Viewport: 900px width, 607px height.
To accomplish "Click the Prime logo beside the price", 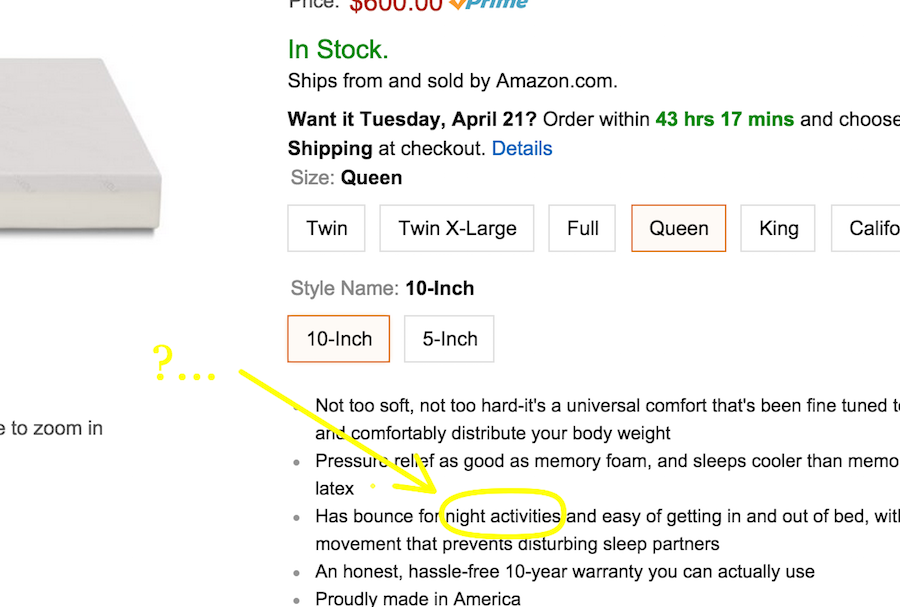I will click(490, 4).
